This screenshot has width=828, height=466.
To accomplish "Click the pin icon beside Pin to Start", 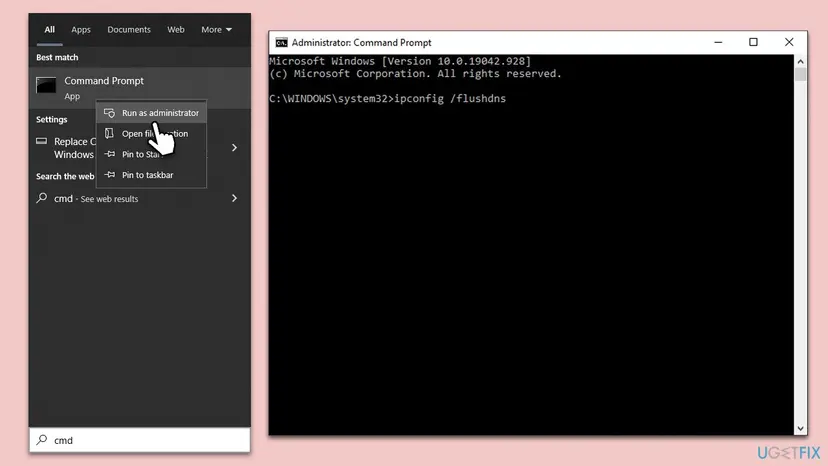I will pyautogui.click(x=109, y=154).
